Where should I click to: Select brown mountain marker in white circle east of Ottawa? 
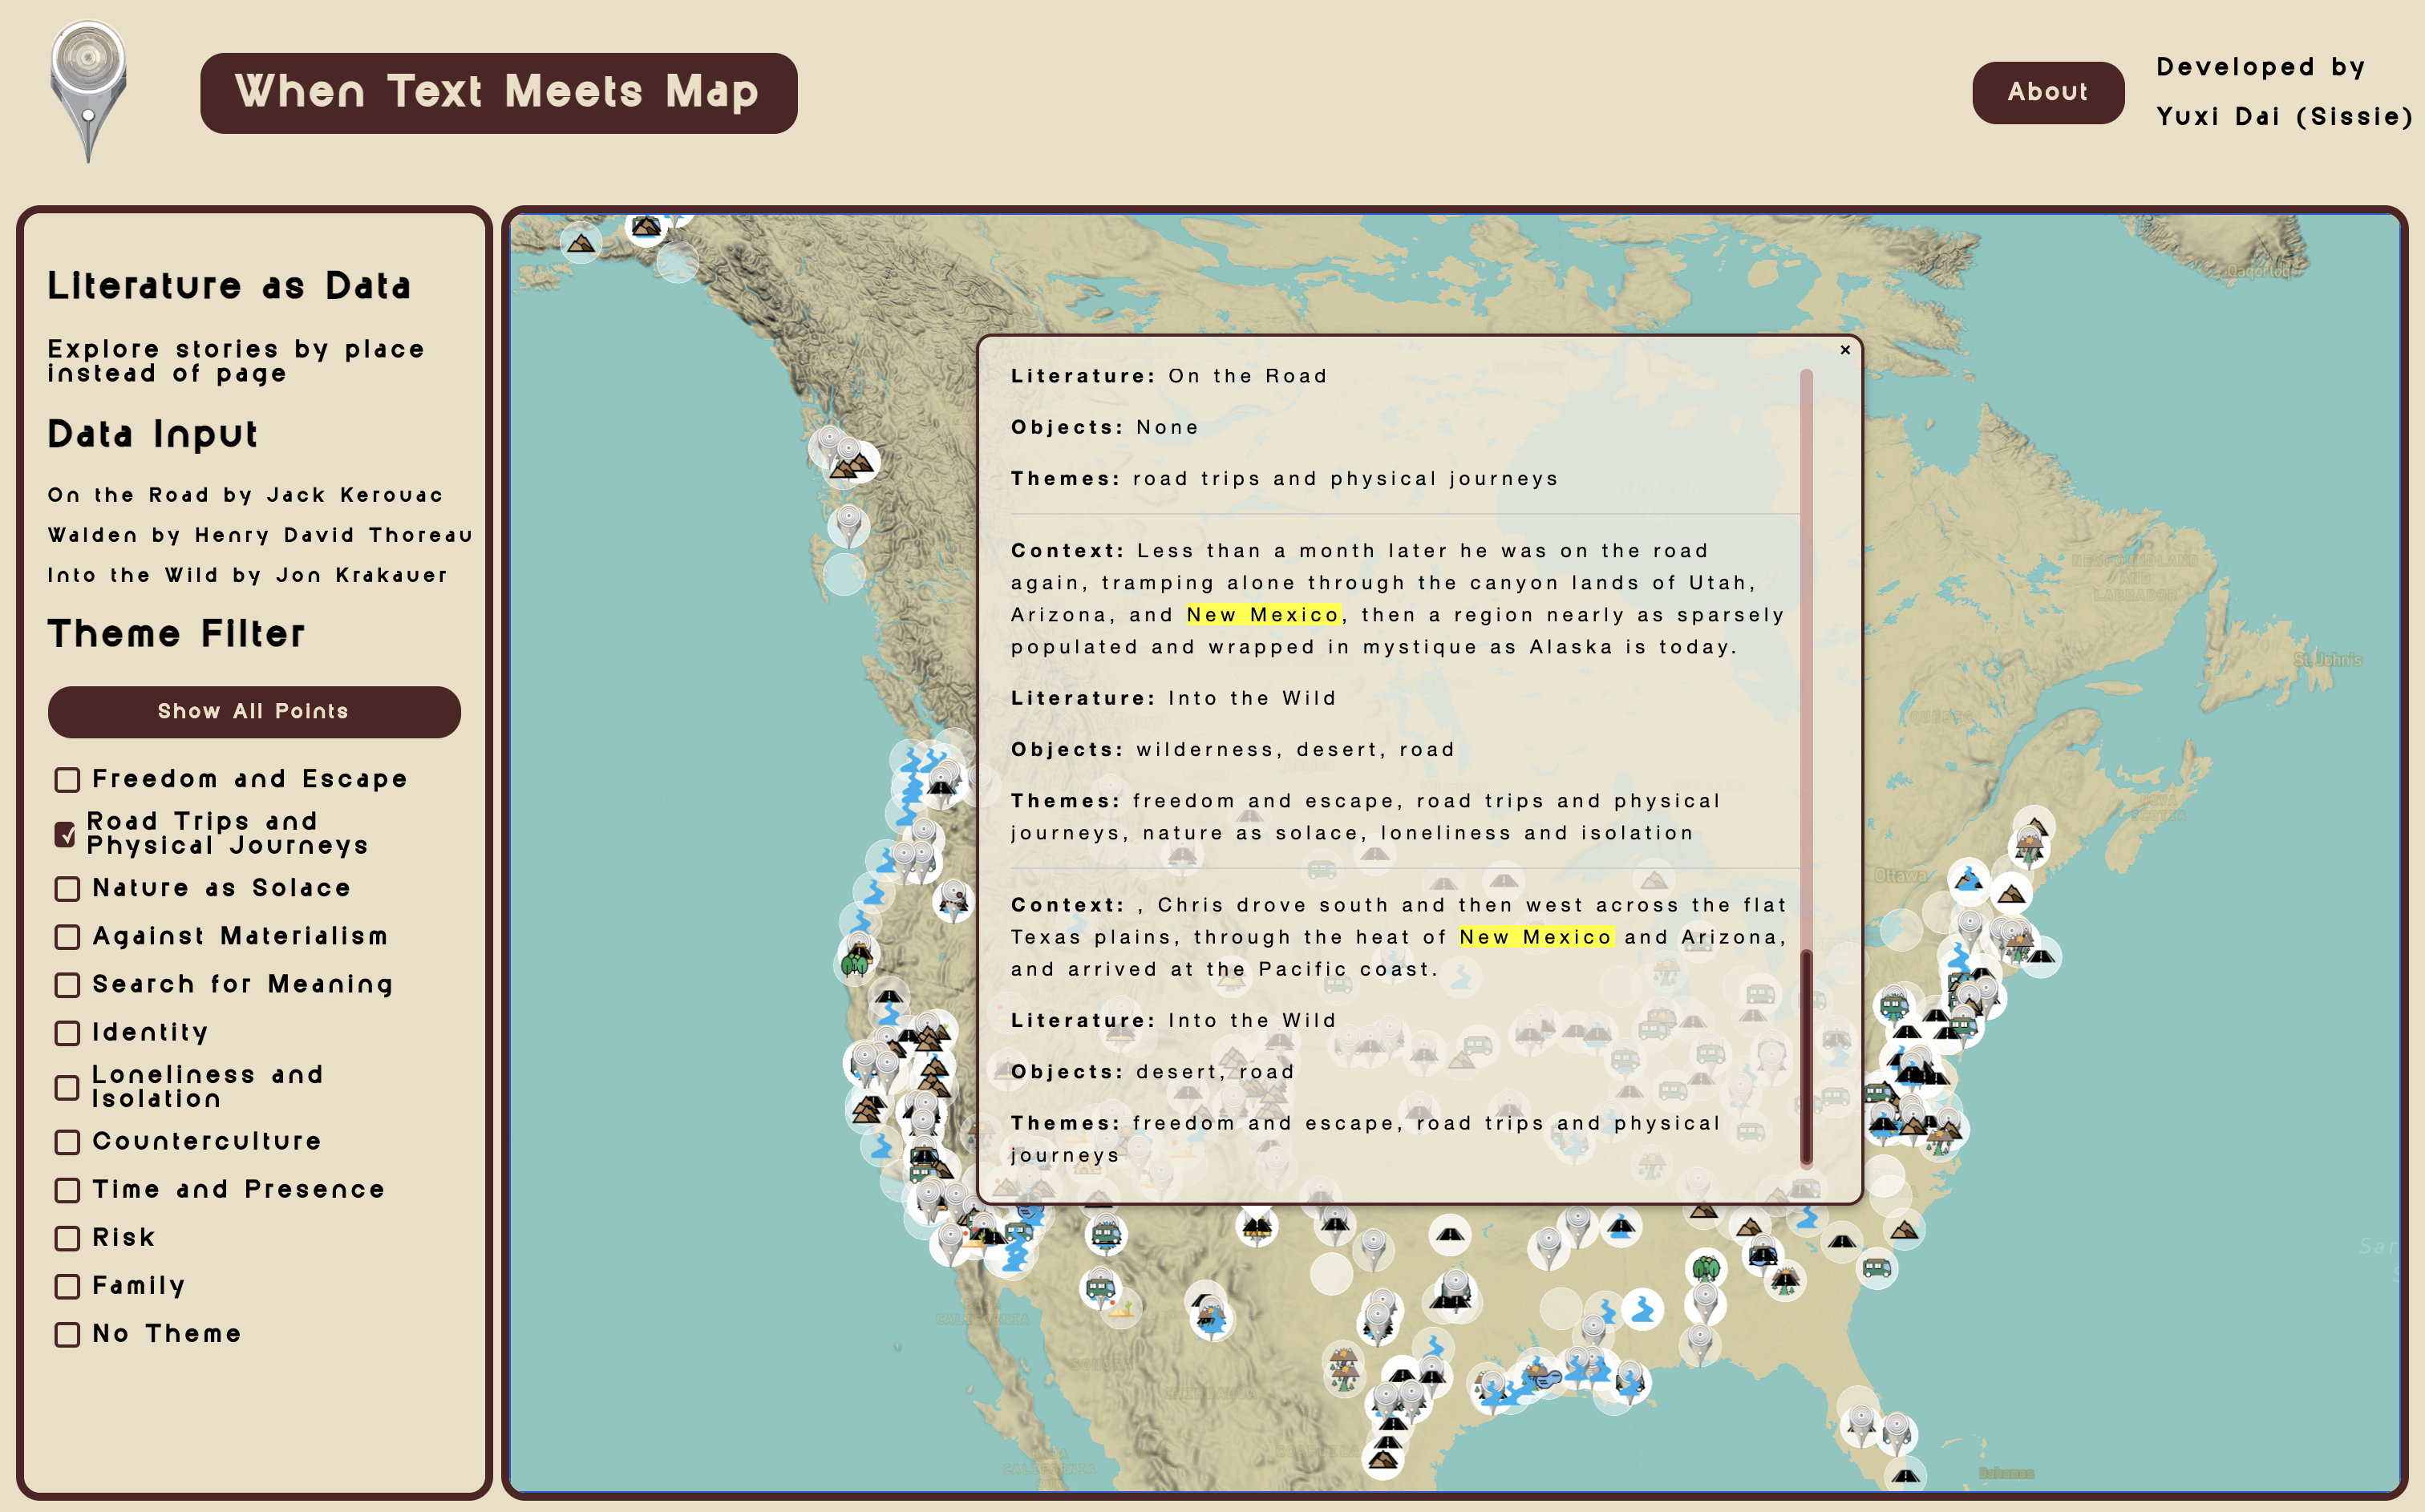point(2011,893)
